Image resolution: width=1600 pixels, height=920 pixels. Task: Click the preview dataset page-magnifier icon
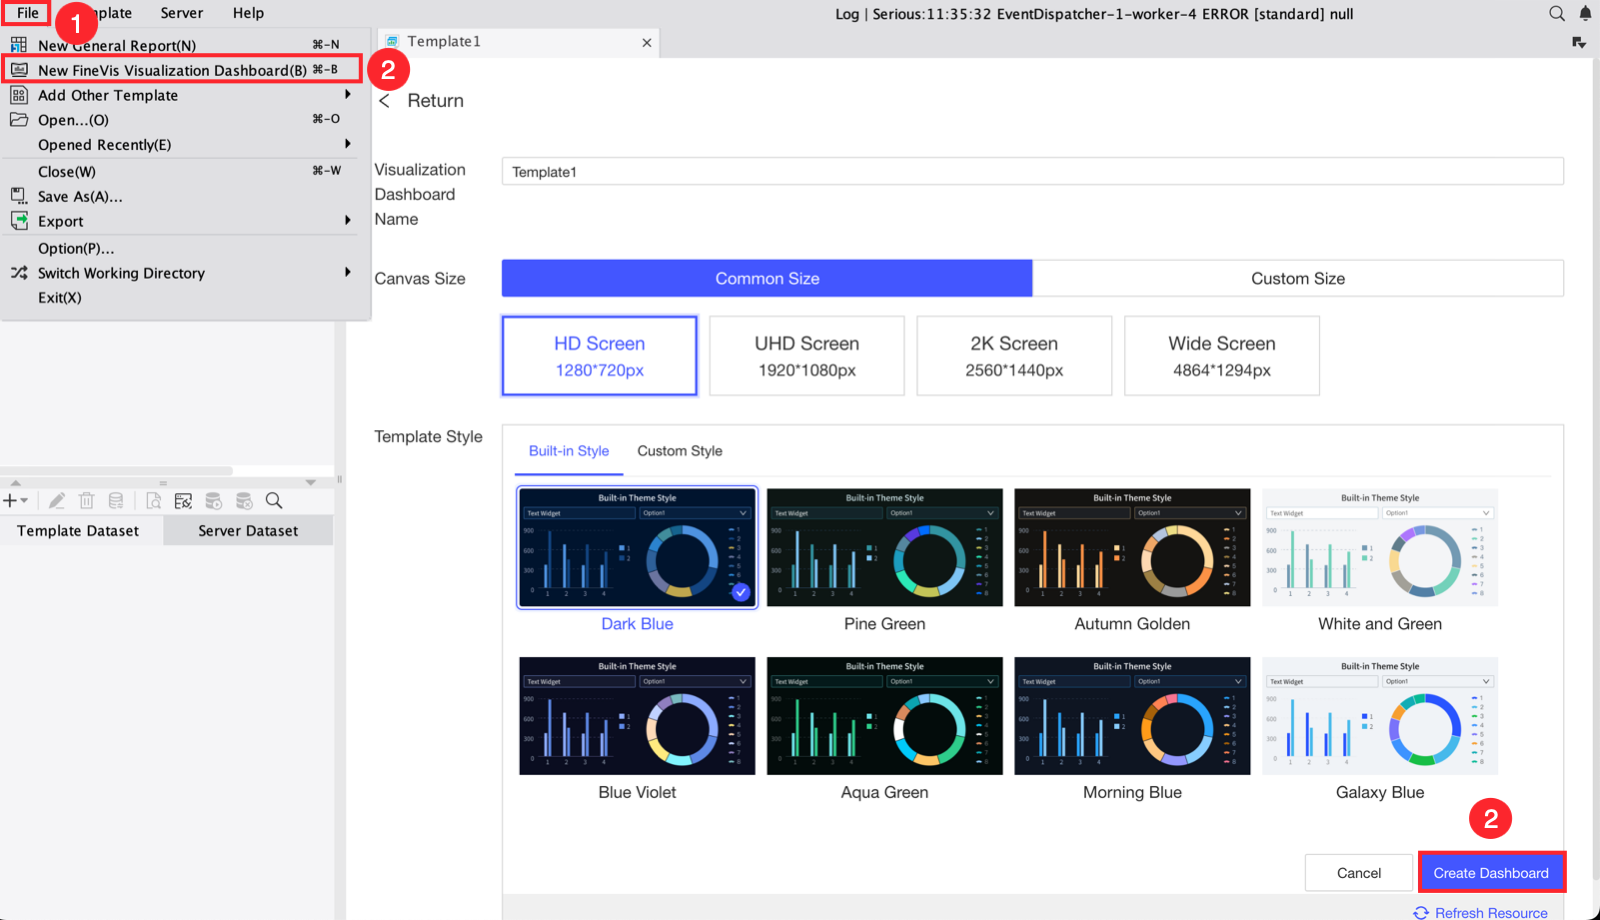pyautogui.click(x=153, y=501)
